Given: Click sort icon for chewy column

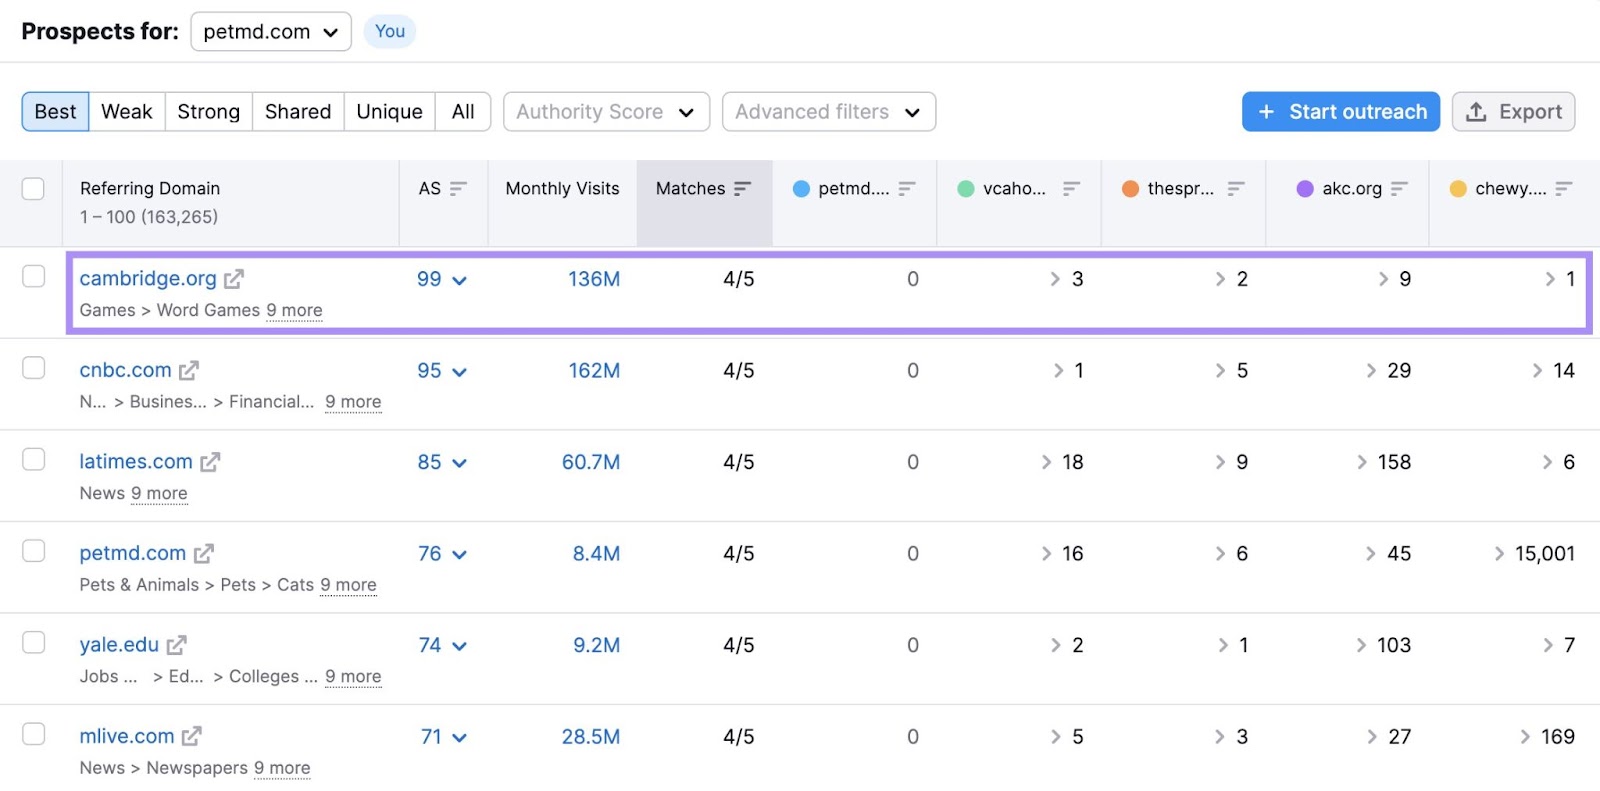Looking at the screenshot, I should click(x=1564, y=188).
